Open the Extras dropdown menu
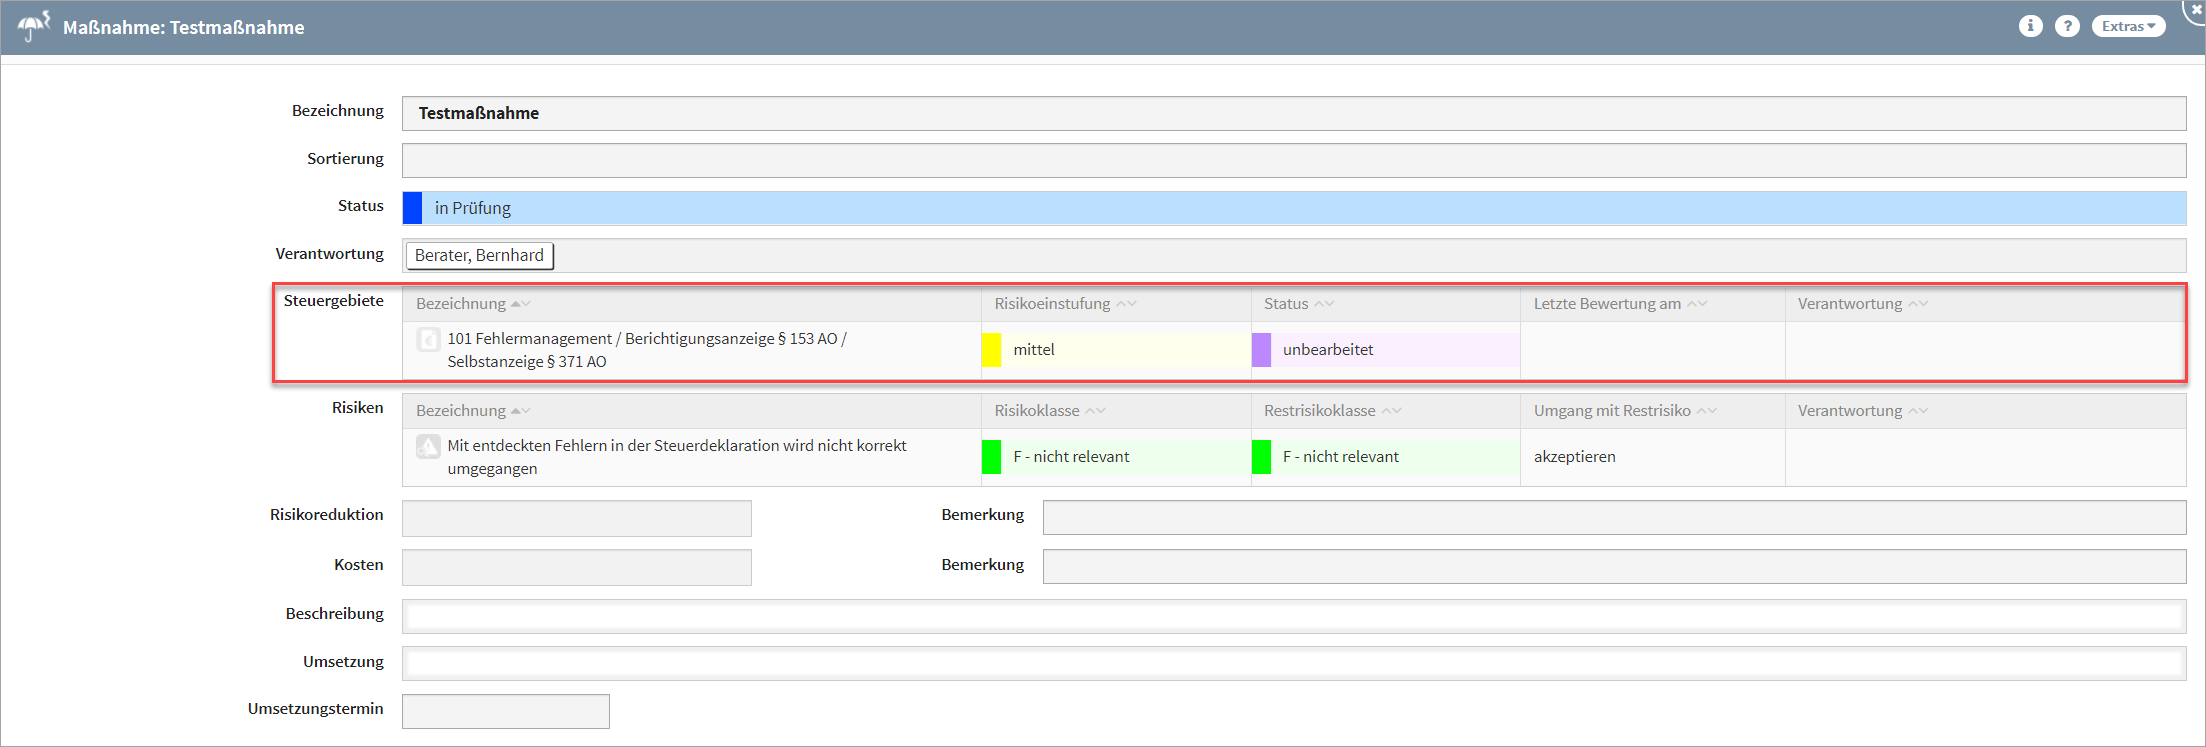The height and width of the screenshot is (747, 2206). 2128,26
